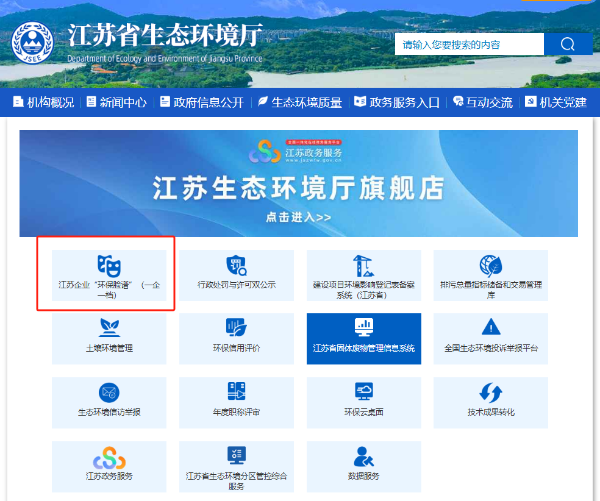Click the globe leaf icon for 排污总量
The width and height of the screenshot is (600, 501).
click(491, 266)
